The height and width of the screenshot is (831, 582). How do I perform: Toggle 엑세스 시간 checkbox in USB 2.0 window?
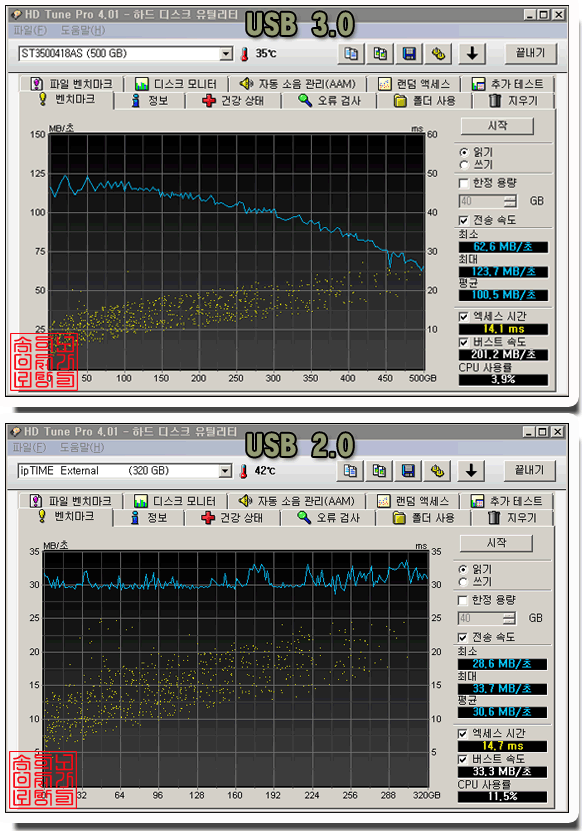pos(463,733)
